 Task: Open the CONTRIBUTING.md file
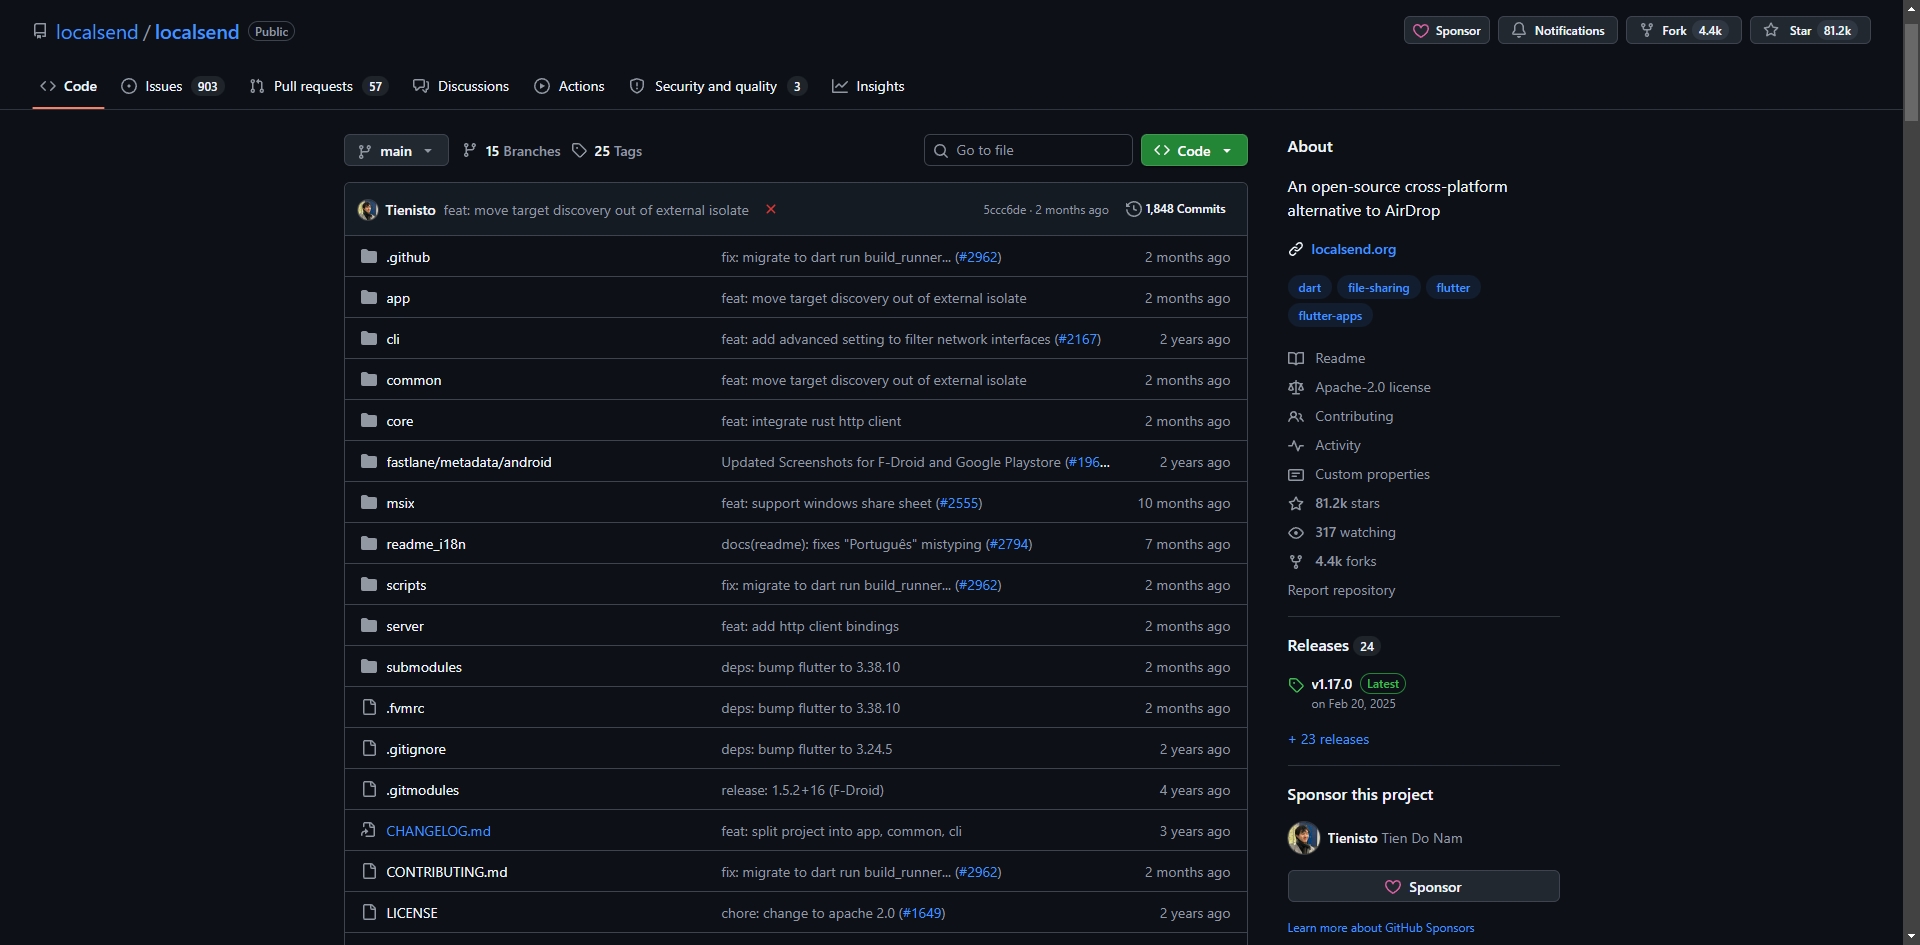pyautogui.click(x=447, y=872)
